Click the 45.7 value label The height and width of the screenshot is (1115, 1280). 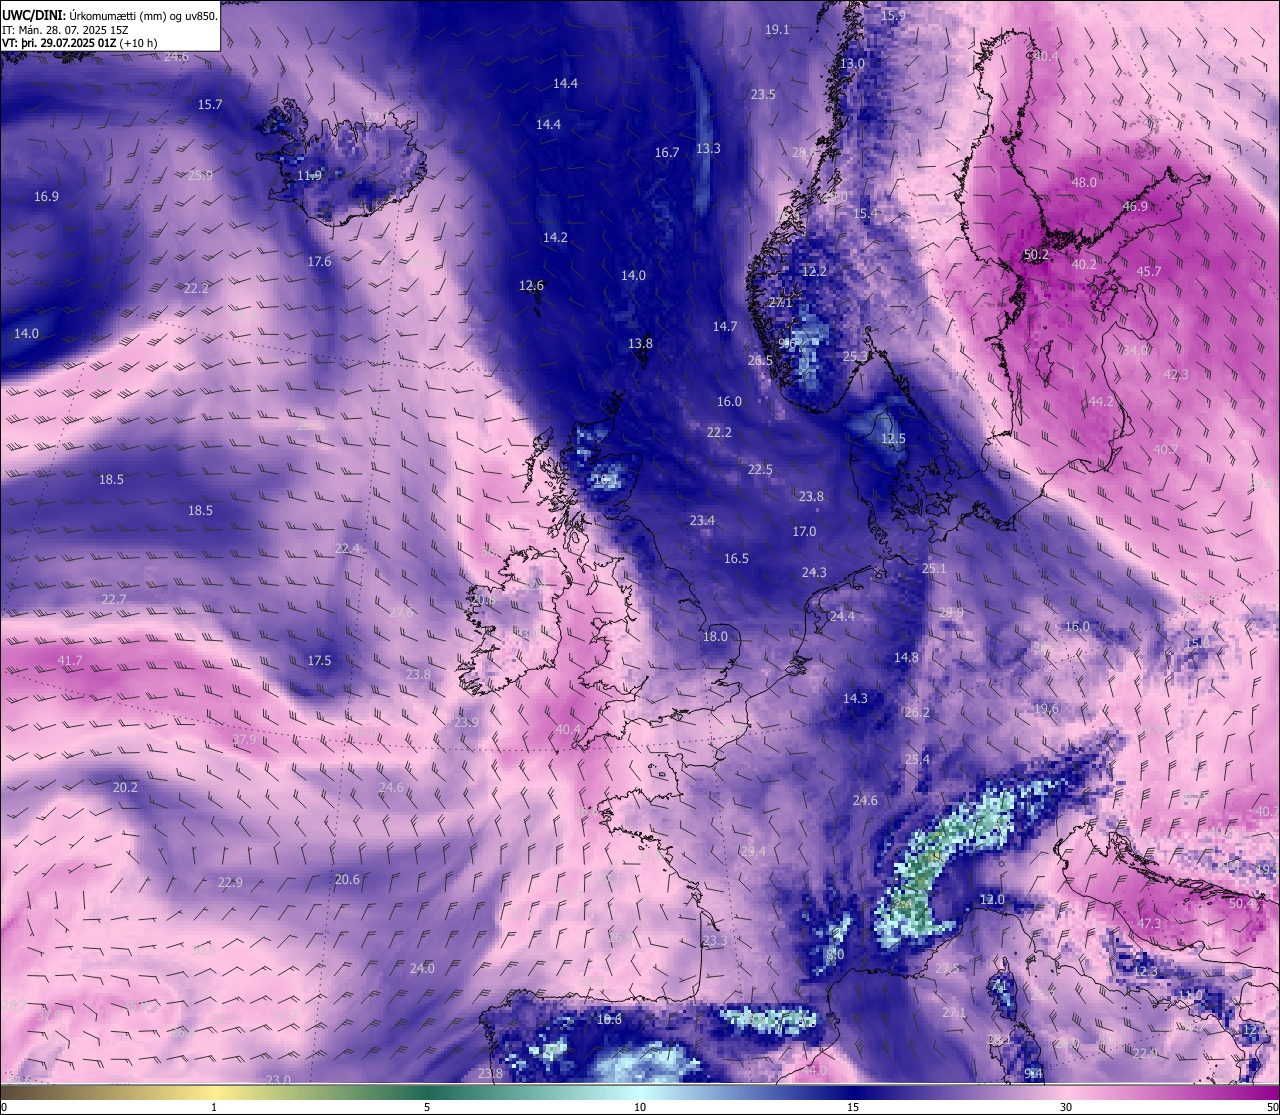tap(1149, 272)
